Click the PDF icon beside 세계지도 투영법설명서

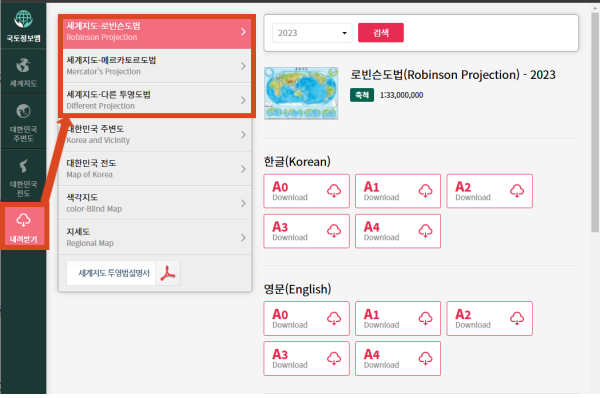168,273
